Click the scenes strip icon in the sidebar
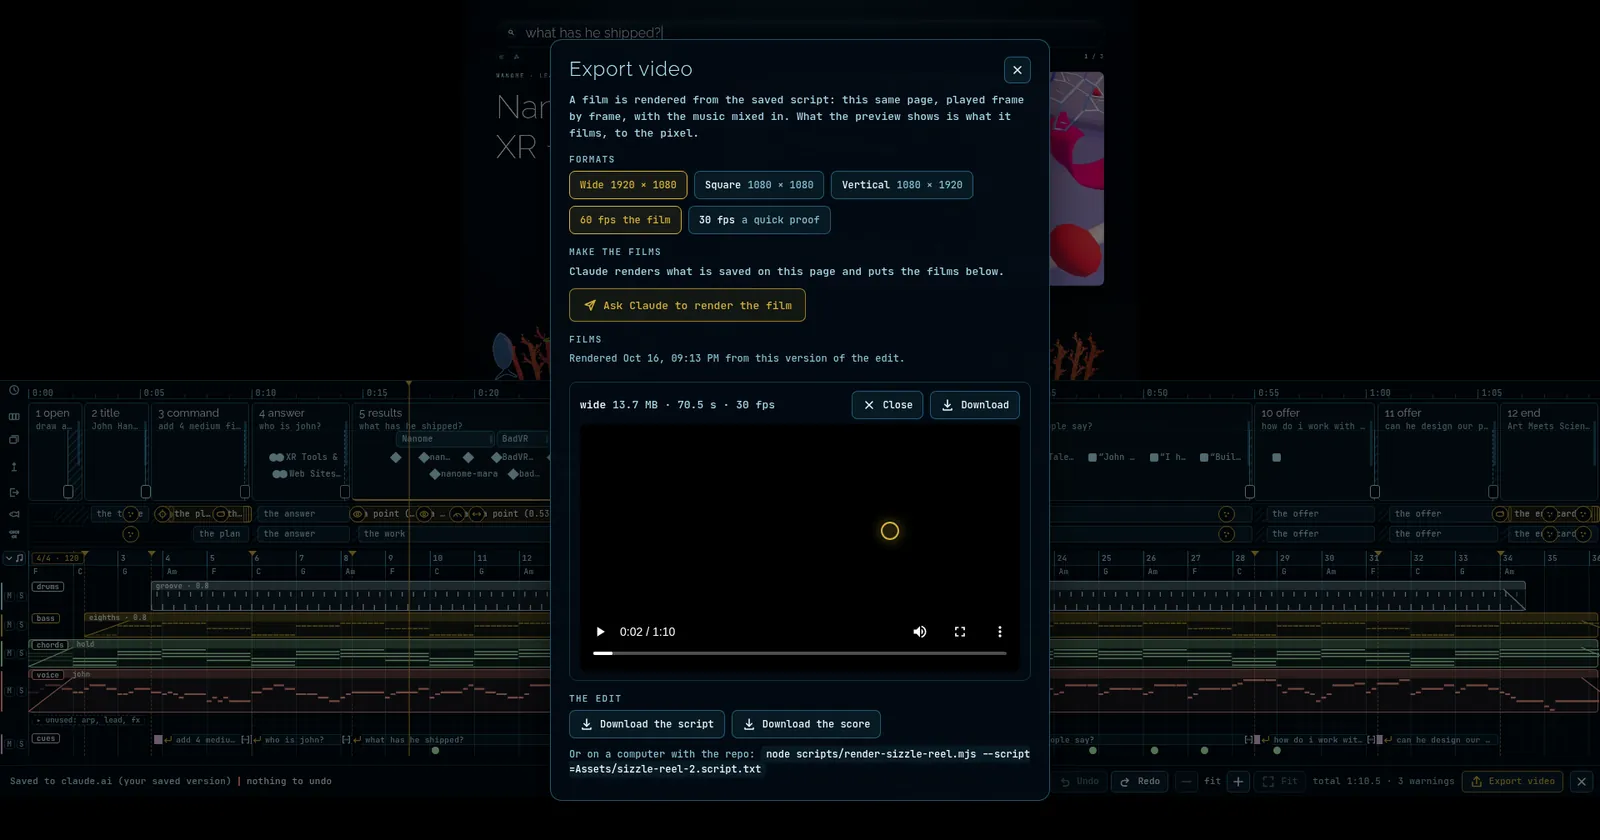 click(x=14, y=416)
